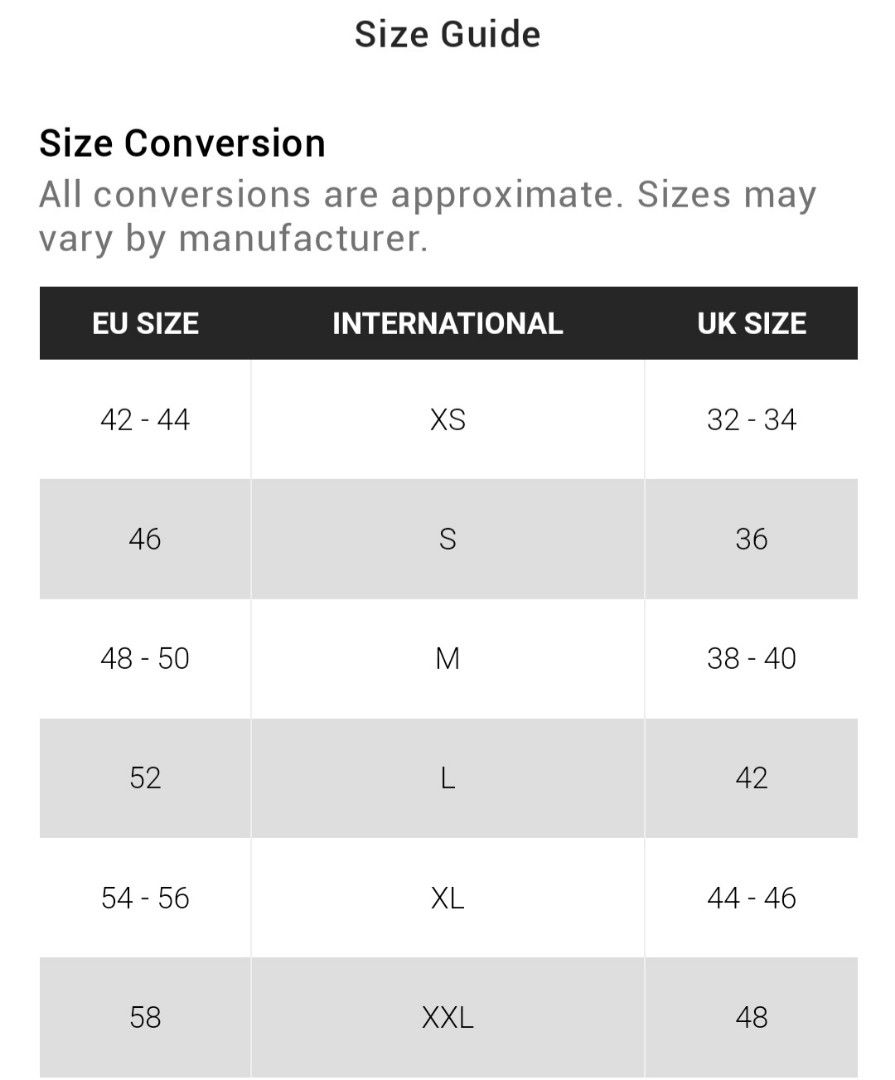This screenshot has width=895, height=1080.
Task: Select the UK size 38 - 40 cell
Action: point(751,659)
